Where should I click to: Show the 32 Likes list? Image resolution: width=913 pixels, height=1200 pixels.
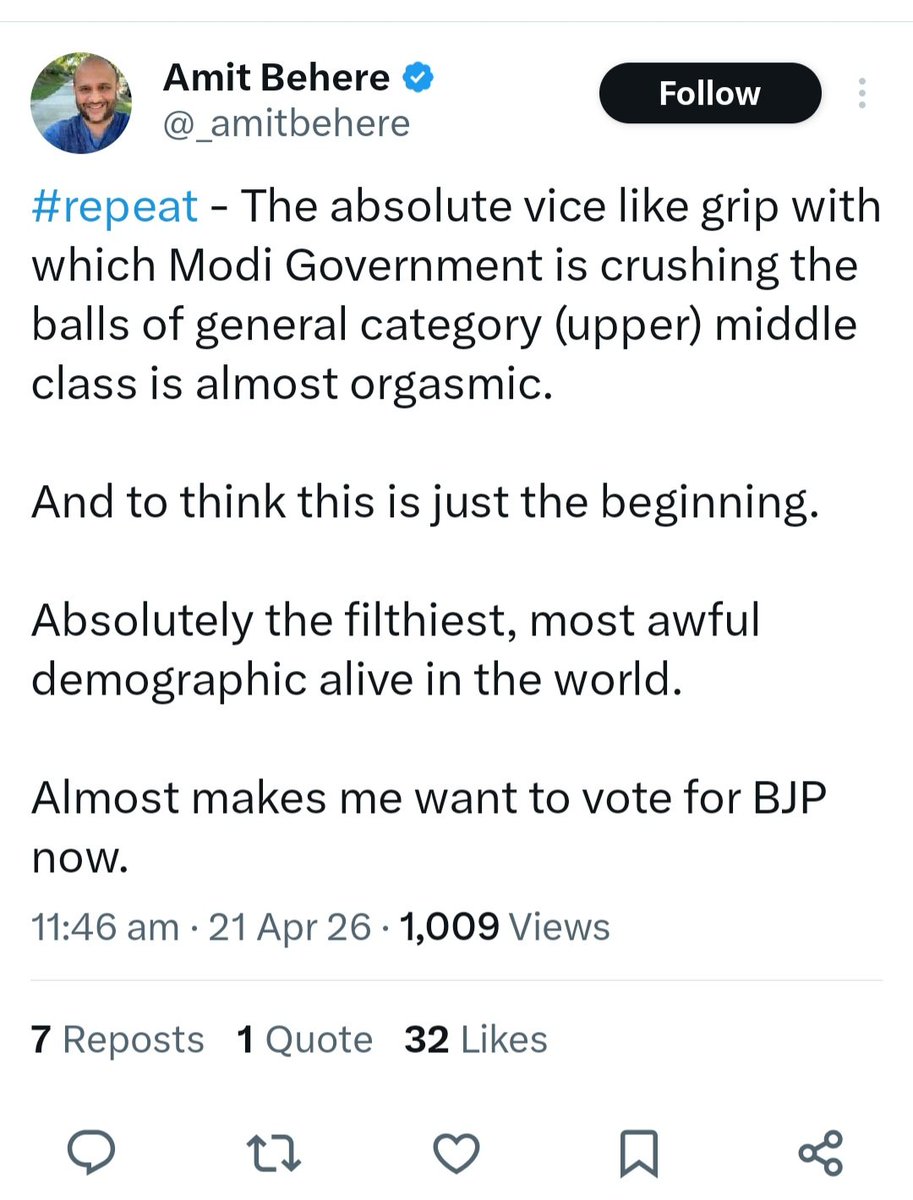pyautogui.click(x=476, y=1040)
